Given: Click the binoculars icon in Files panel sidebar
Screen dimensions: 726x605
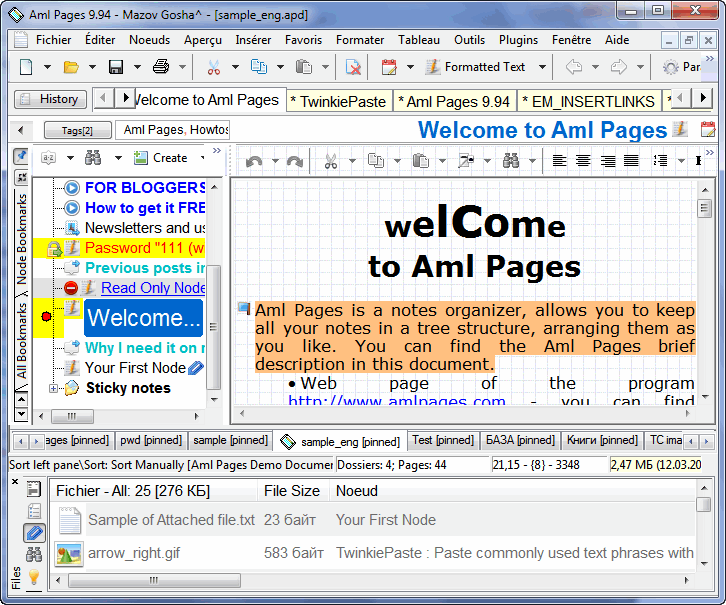Looking at the screenshot, I should (x=34, y=555).
